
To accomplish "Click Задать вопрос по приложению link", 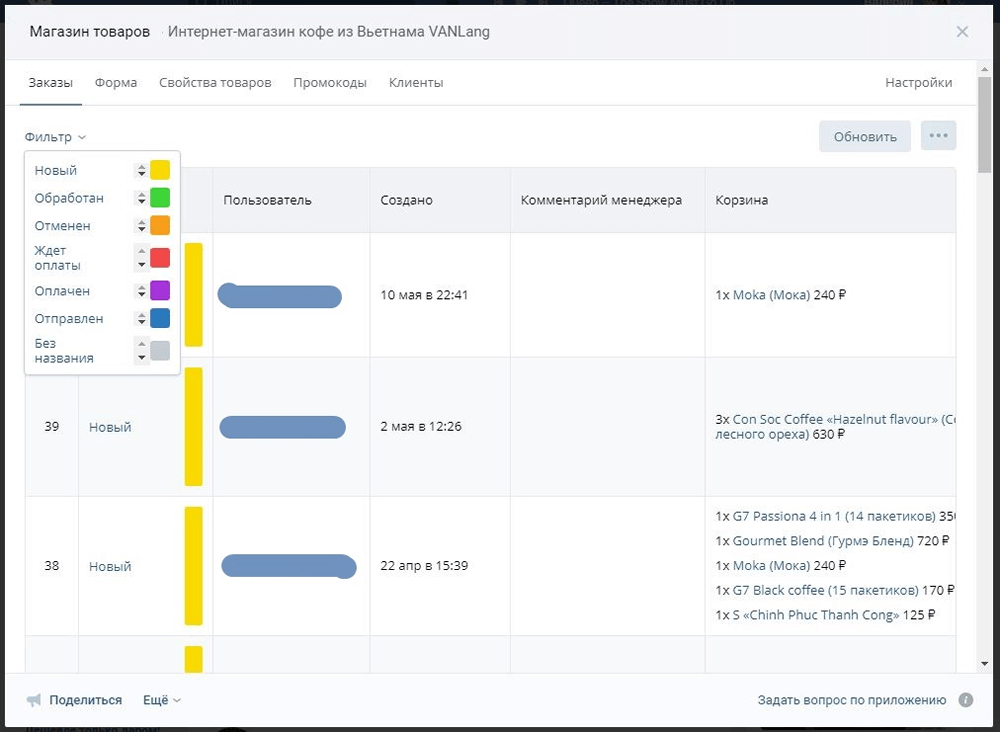I will 851,700.
